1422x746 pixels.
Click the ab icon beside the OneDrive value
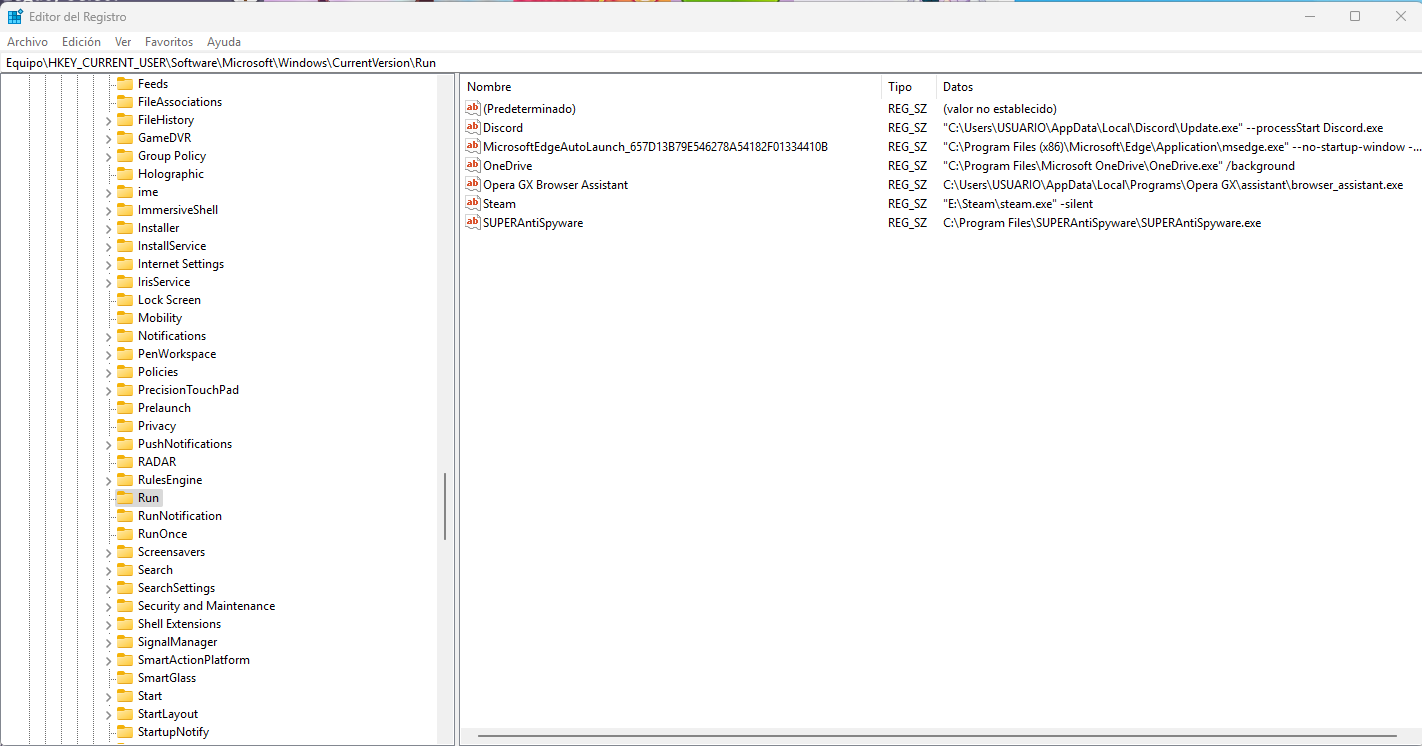[x=472, y=165]
